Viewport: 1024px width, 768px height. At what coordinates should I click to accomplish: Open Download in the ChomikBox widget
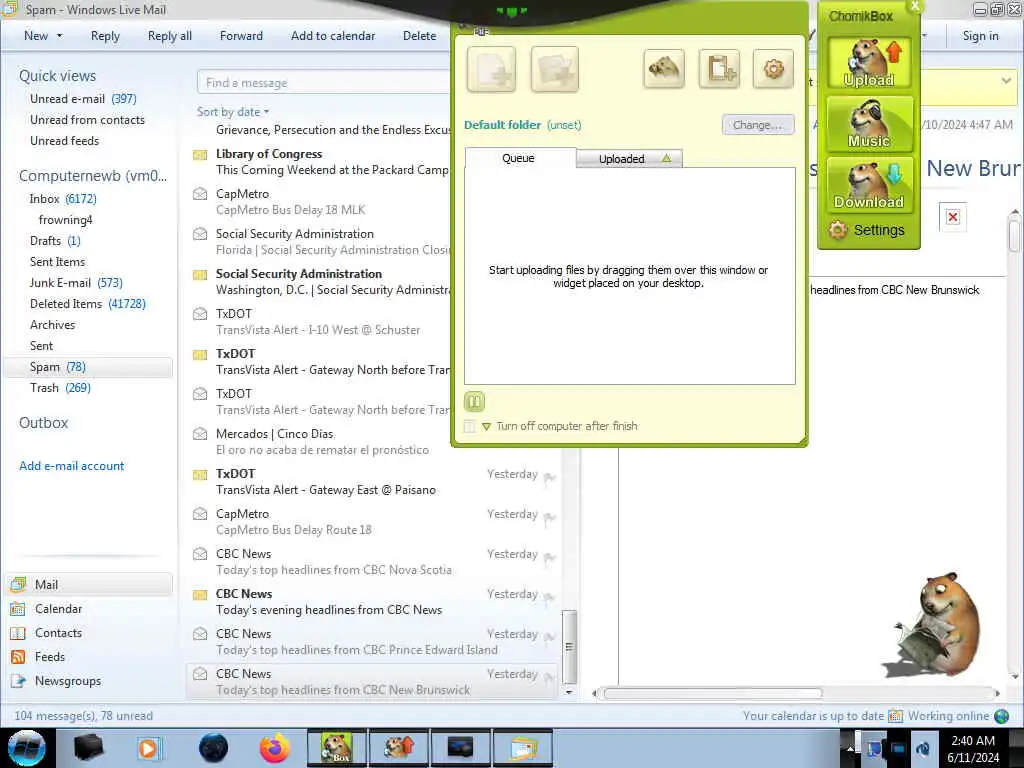click(x=869, y=185)
